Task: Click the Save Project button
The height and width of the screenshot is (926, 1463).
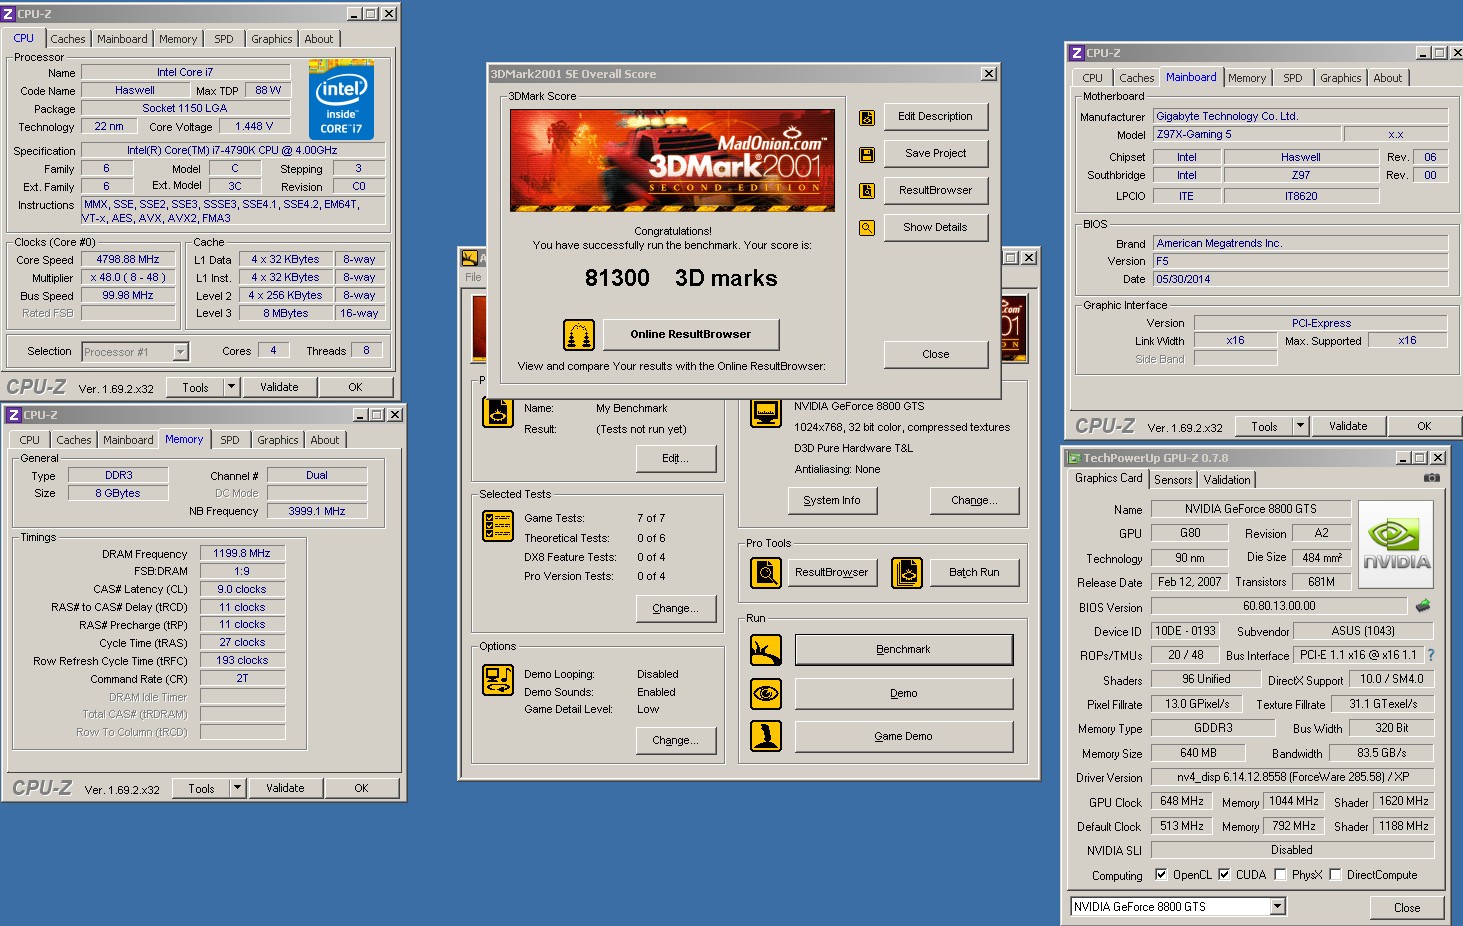Action: pyautogui.click(x=935, y=154)
